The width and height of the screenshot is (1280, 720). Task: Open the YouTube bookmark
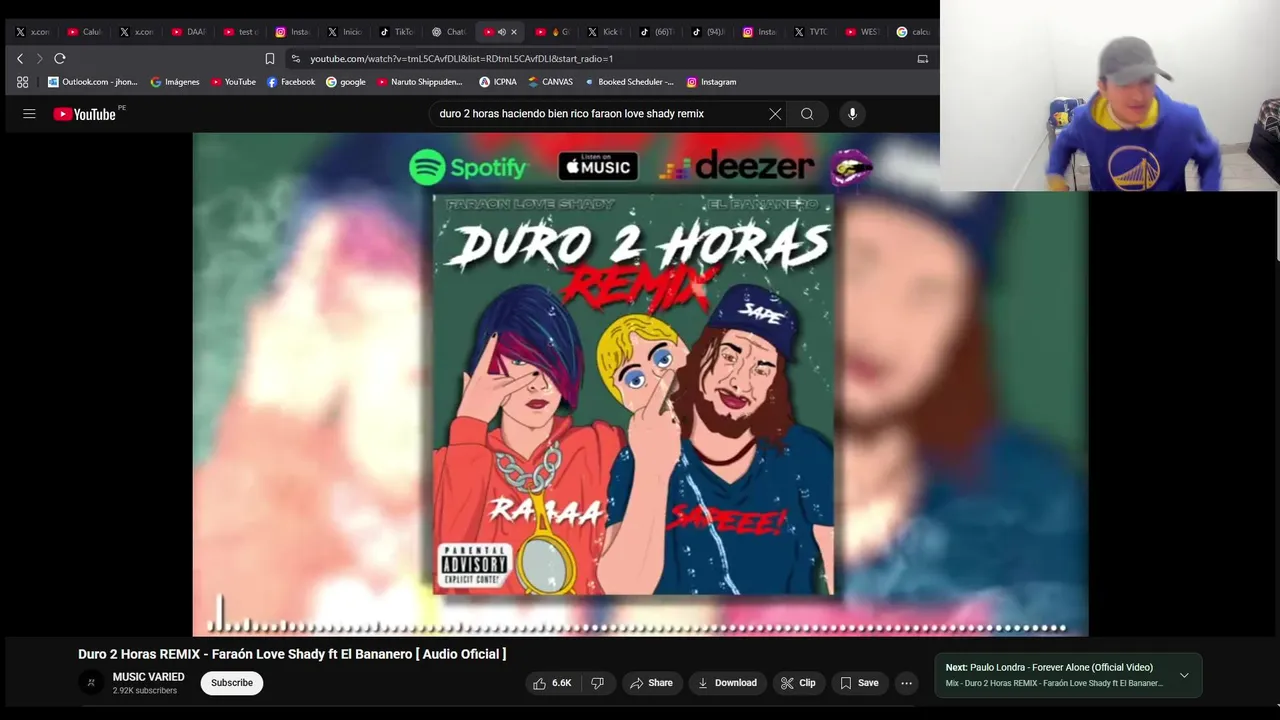tap(232, 82)
